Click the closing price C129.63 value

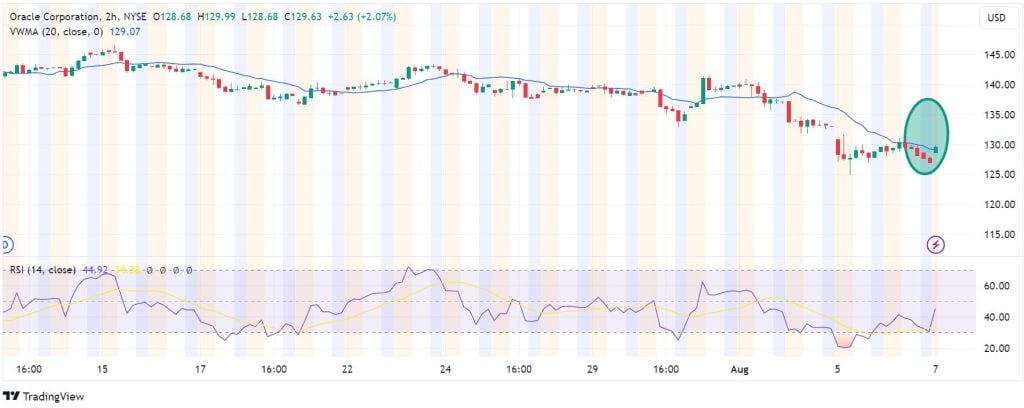point(302,16)
